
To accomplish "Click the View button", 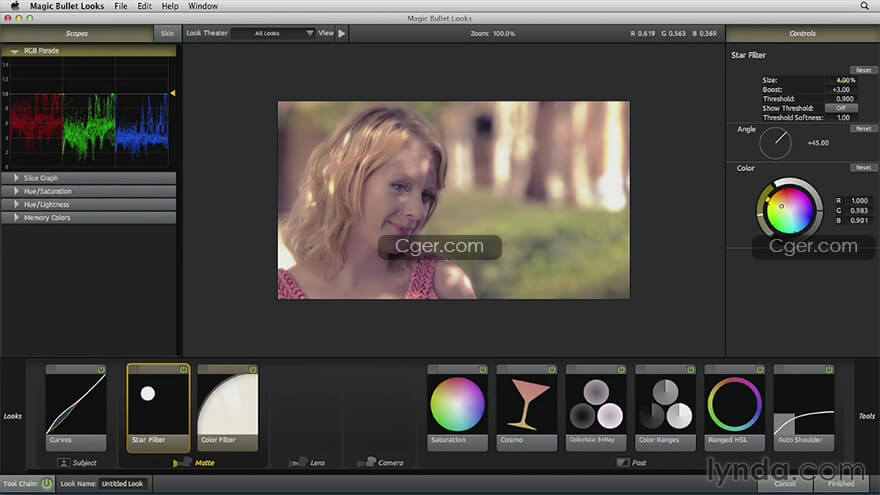I will point(326,33).
